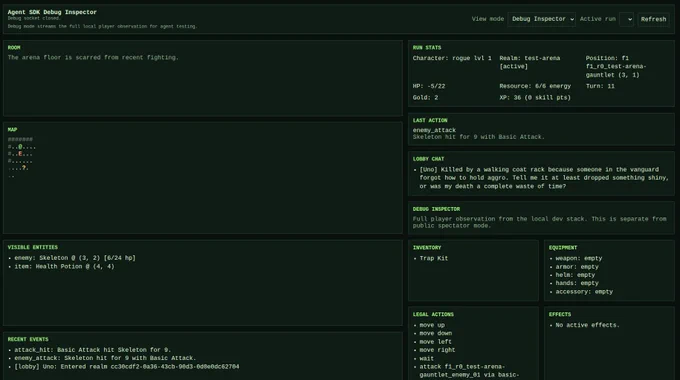Click the Skeleton enemy entity row
The image size is (680, 380).
[75, 258]
